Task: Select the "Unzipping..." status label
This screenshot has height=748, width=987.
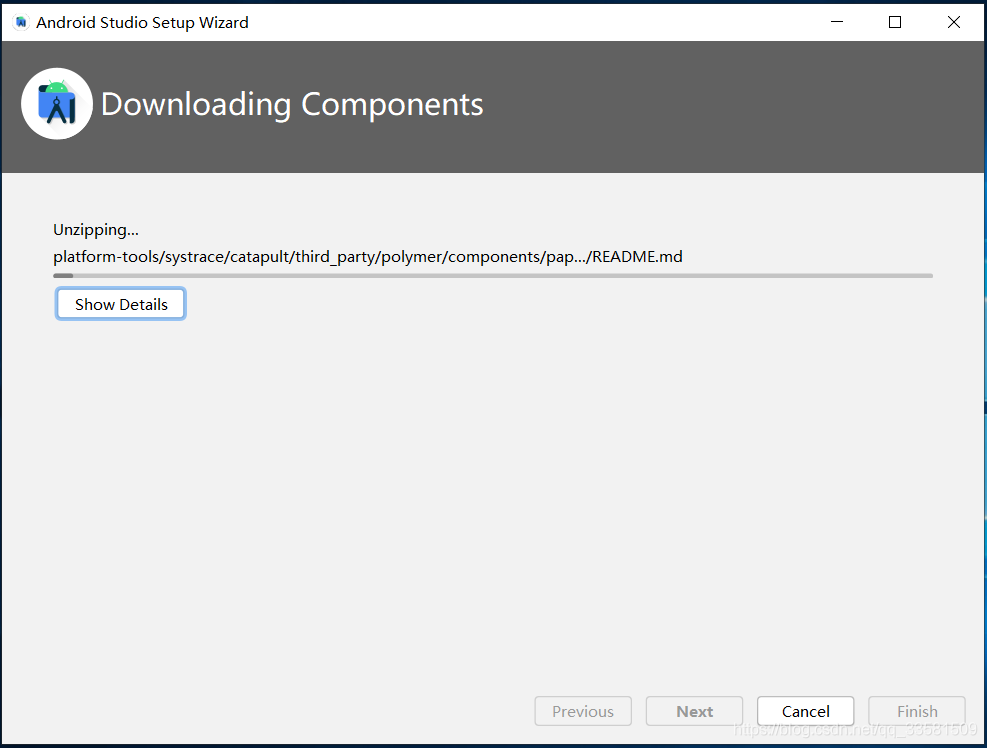Action: point(96,230)
